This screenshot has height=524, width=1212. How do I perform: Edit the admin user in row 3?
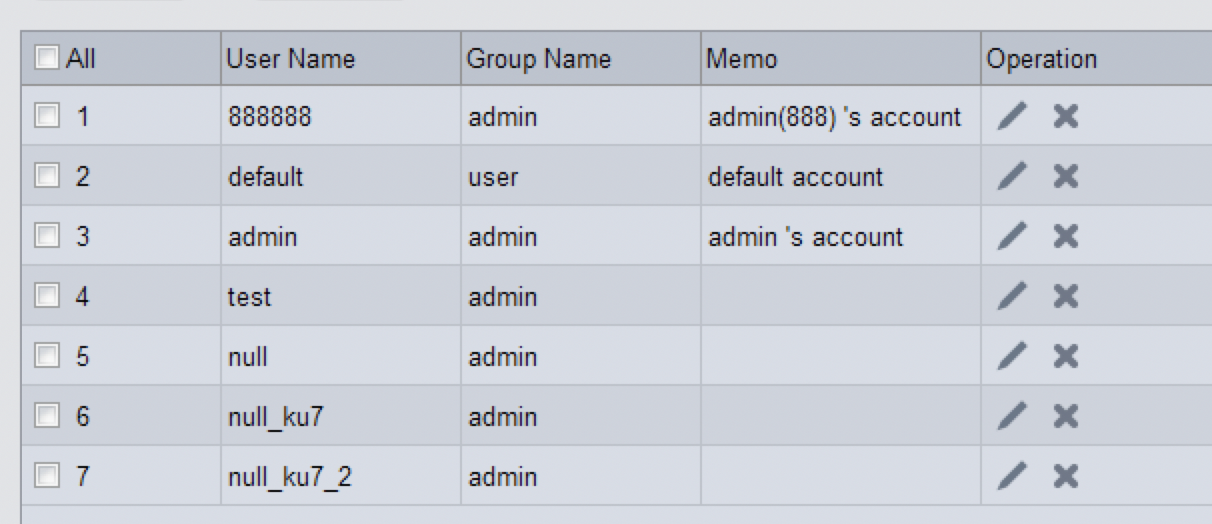[x=1012, y=237]
